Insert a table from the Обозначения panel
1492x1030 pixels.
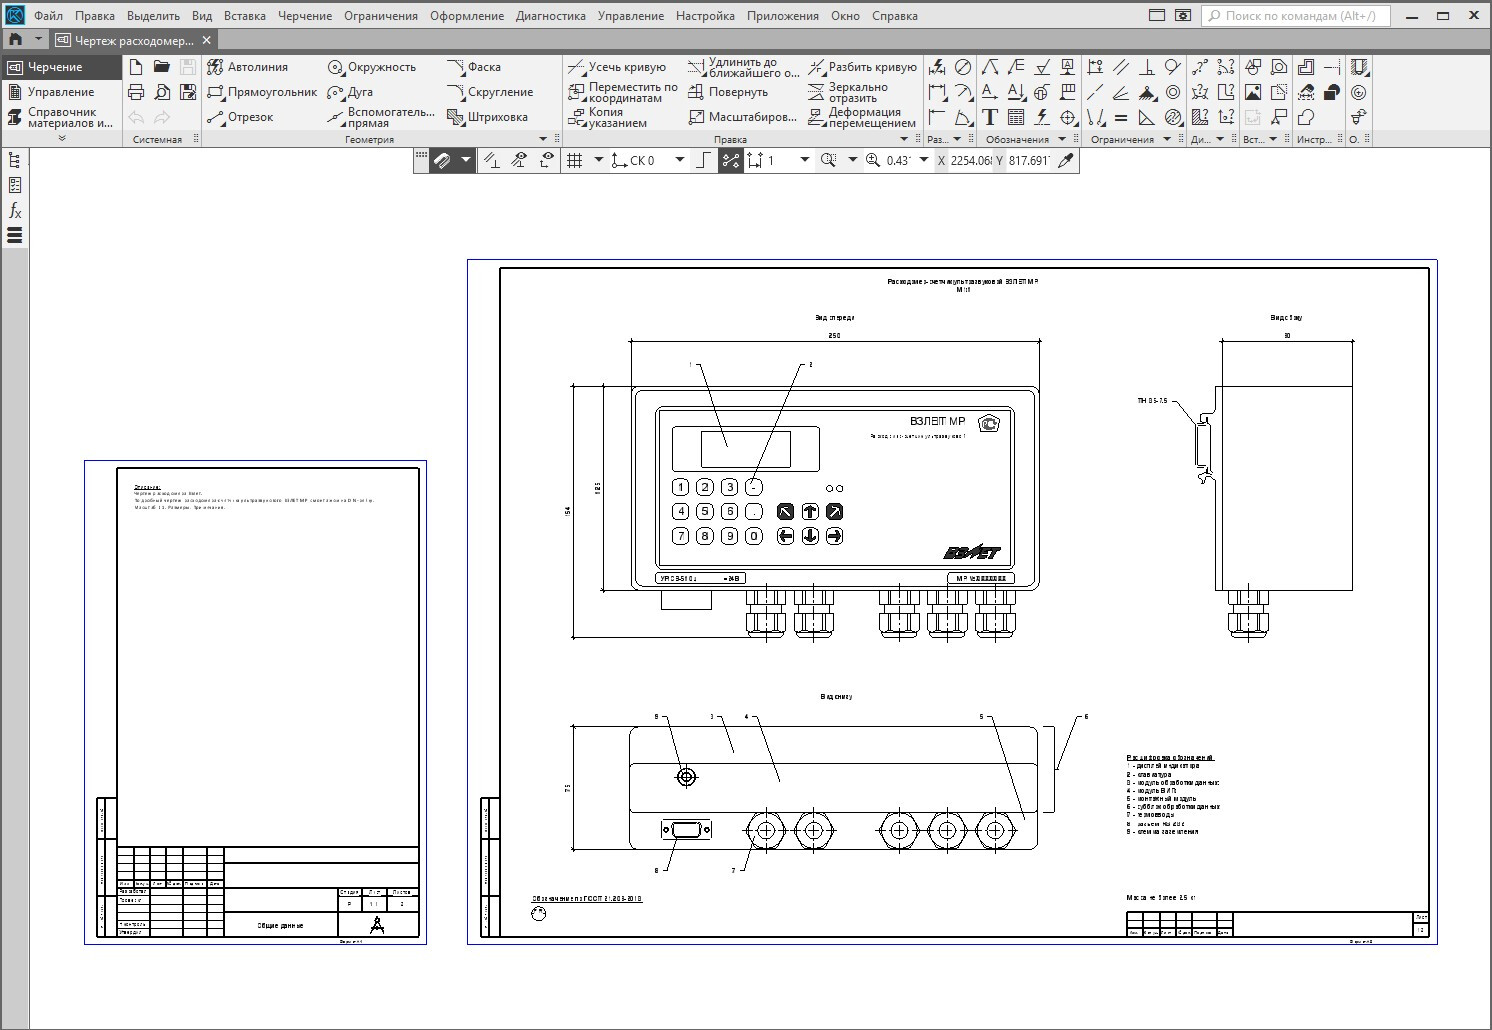point(1016,117)
